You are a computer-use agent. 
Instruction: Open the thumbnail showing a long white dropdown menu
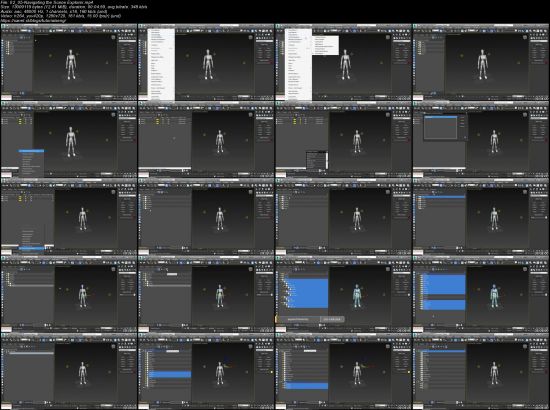point(206,62)
